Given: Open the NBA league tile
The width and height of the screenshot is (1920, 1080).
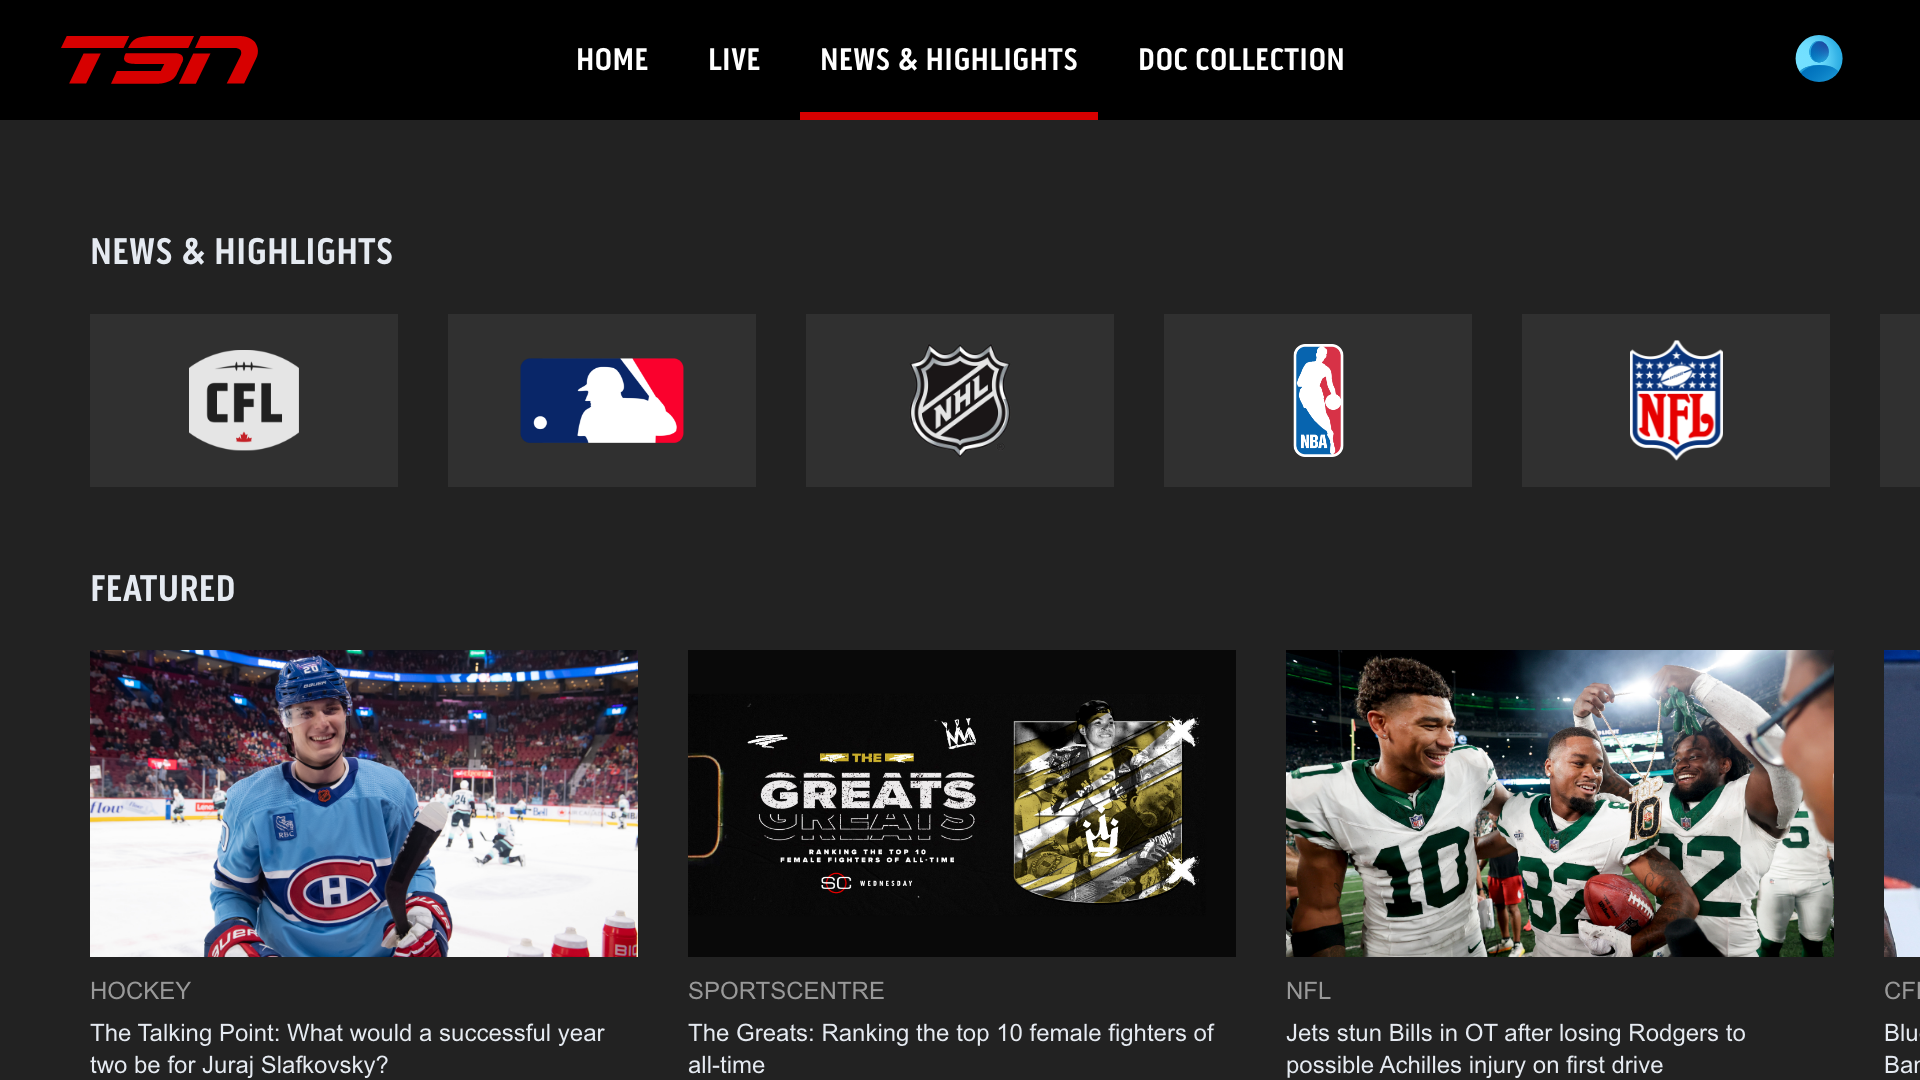Looking at the screenshot, I should (1318, 400).
